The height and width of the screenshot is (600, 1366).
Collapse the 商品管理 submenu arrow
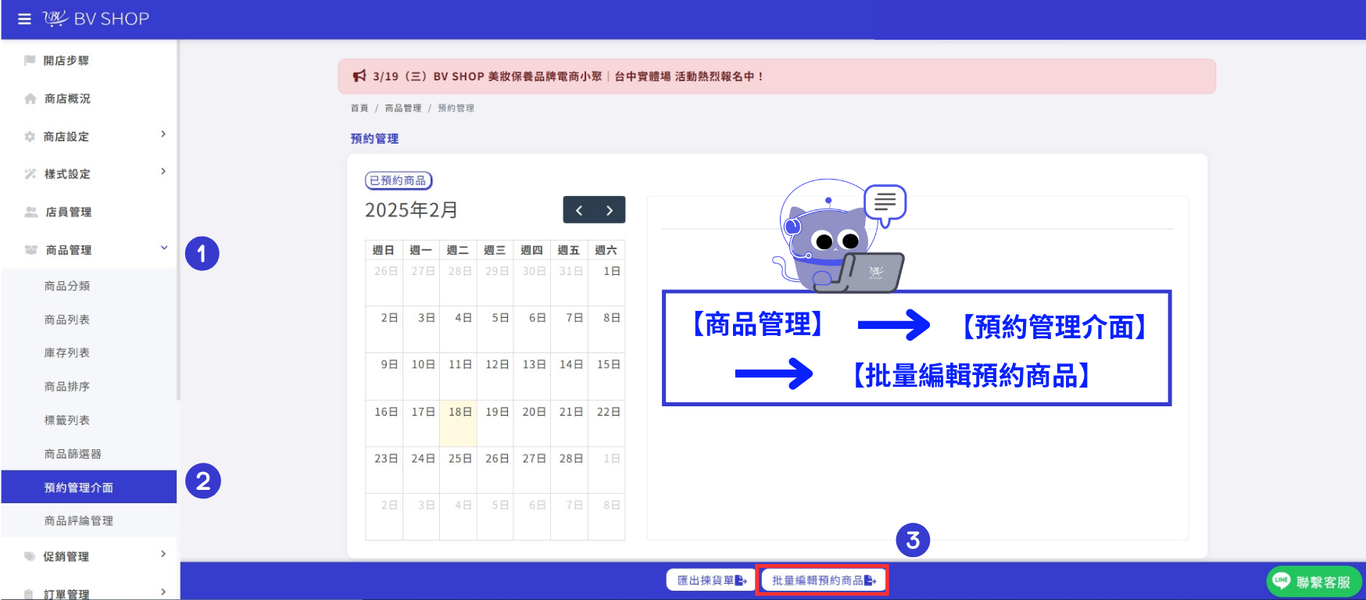164,248
